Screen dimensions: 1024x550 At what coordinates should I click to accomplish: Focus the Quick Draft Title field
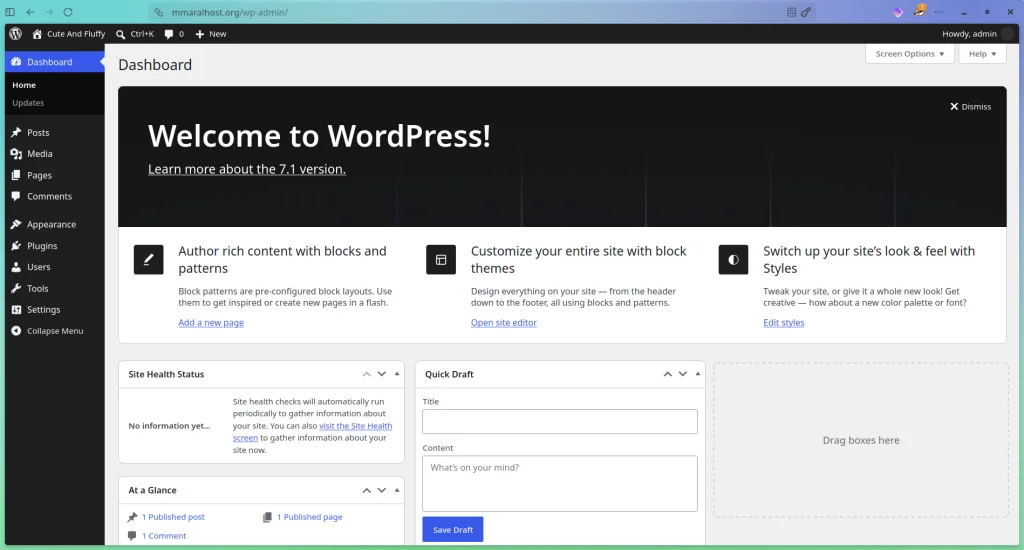[560, 421]
